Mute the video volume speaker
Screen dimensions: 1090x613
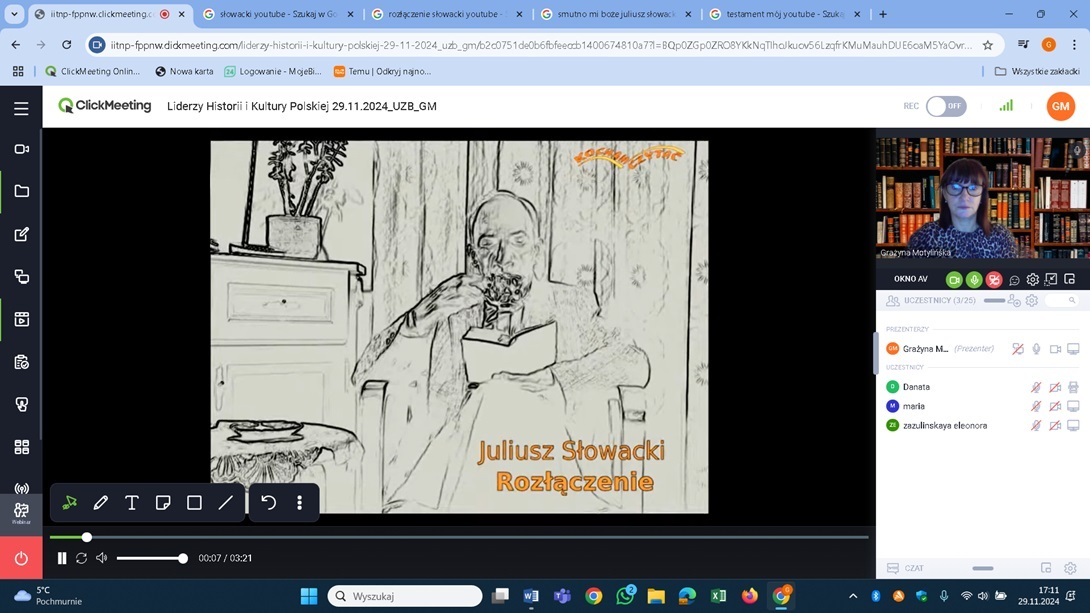click(101, 558)
